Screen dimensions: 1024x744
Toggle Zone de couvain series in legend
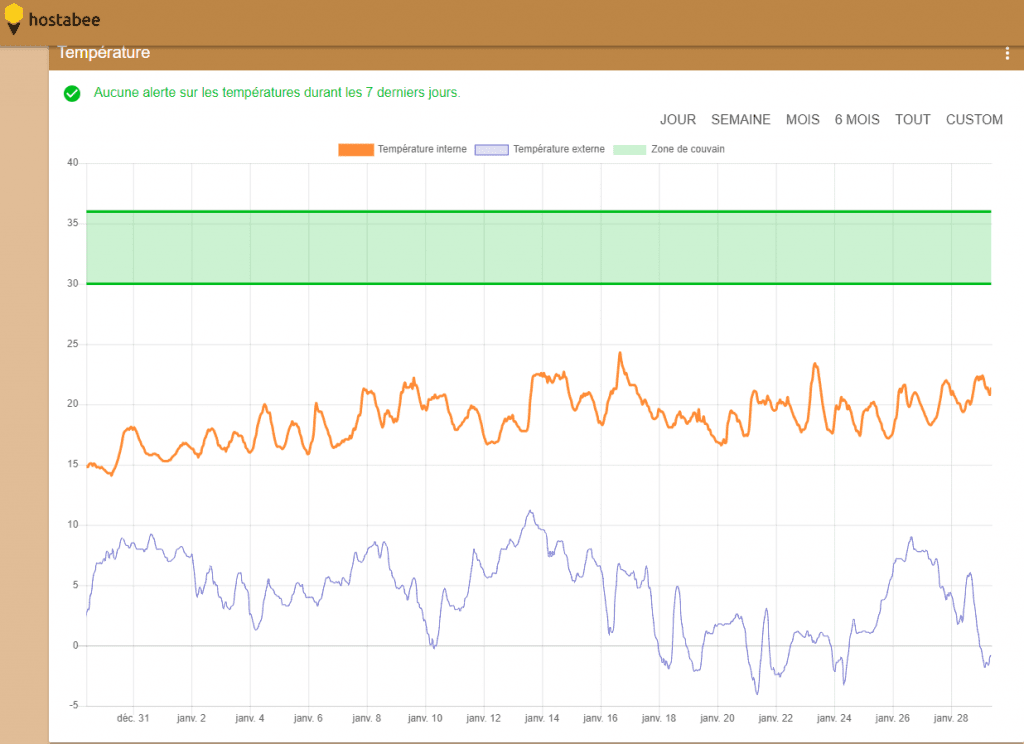click(669, 150)
